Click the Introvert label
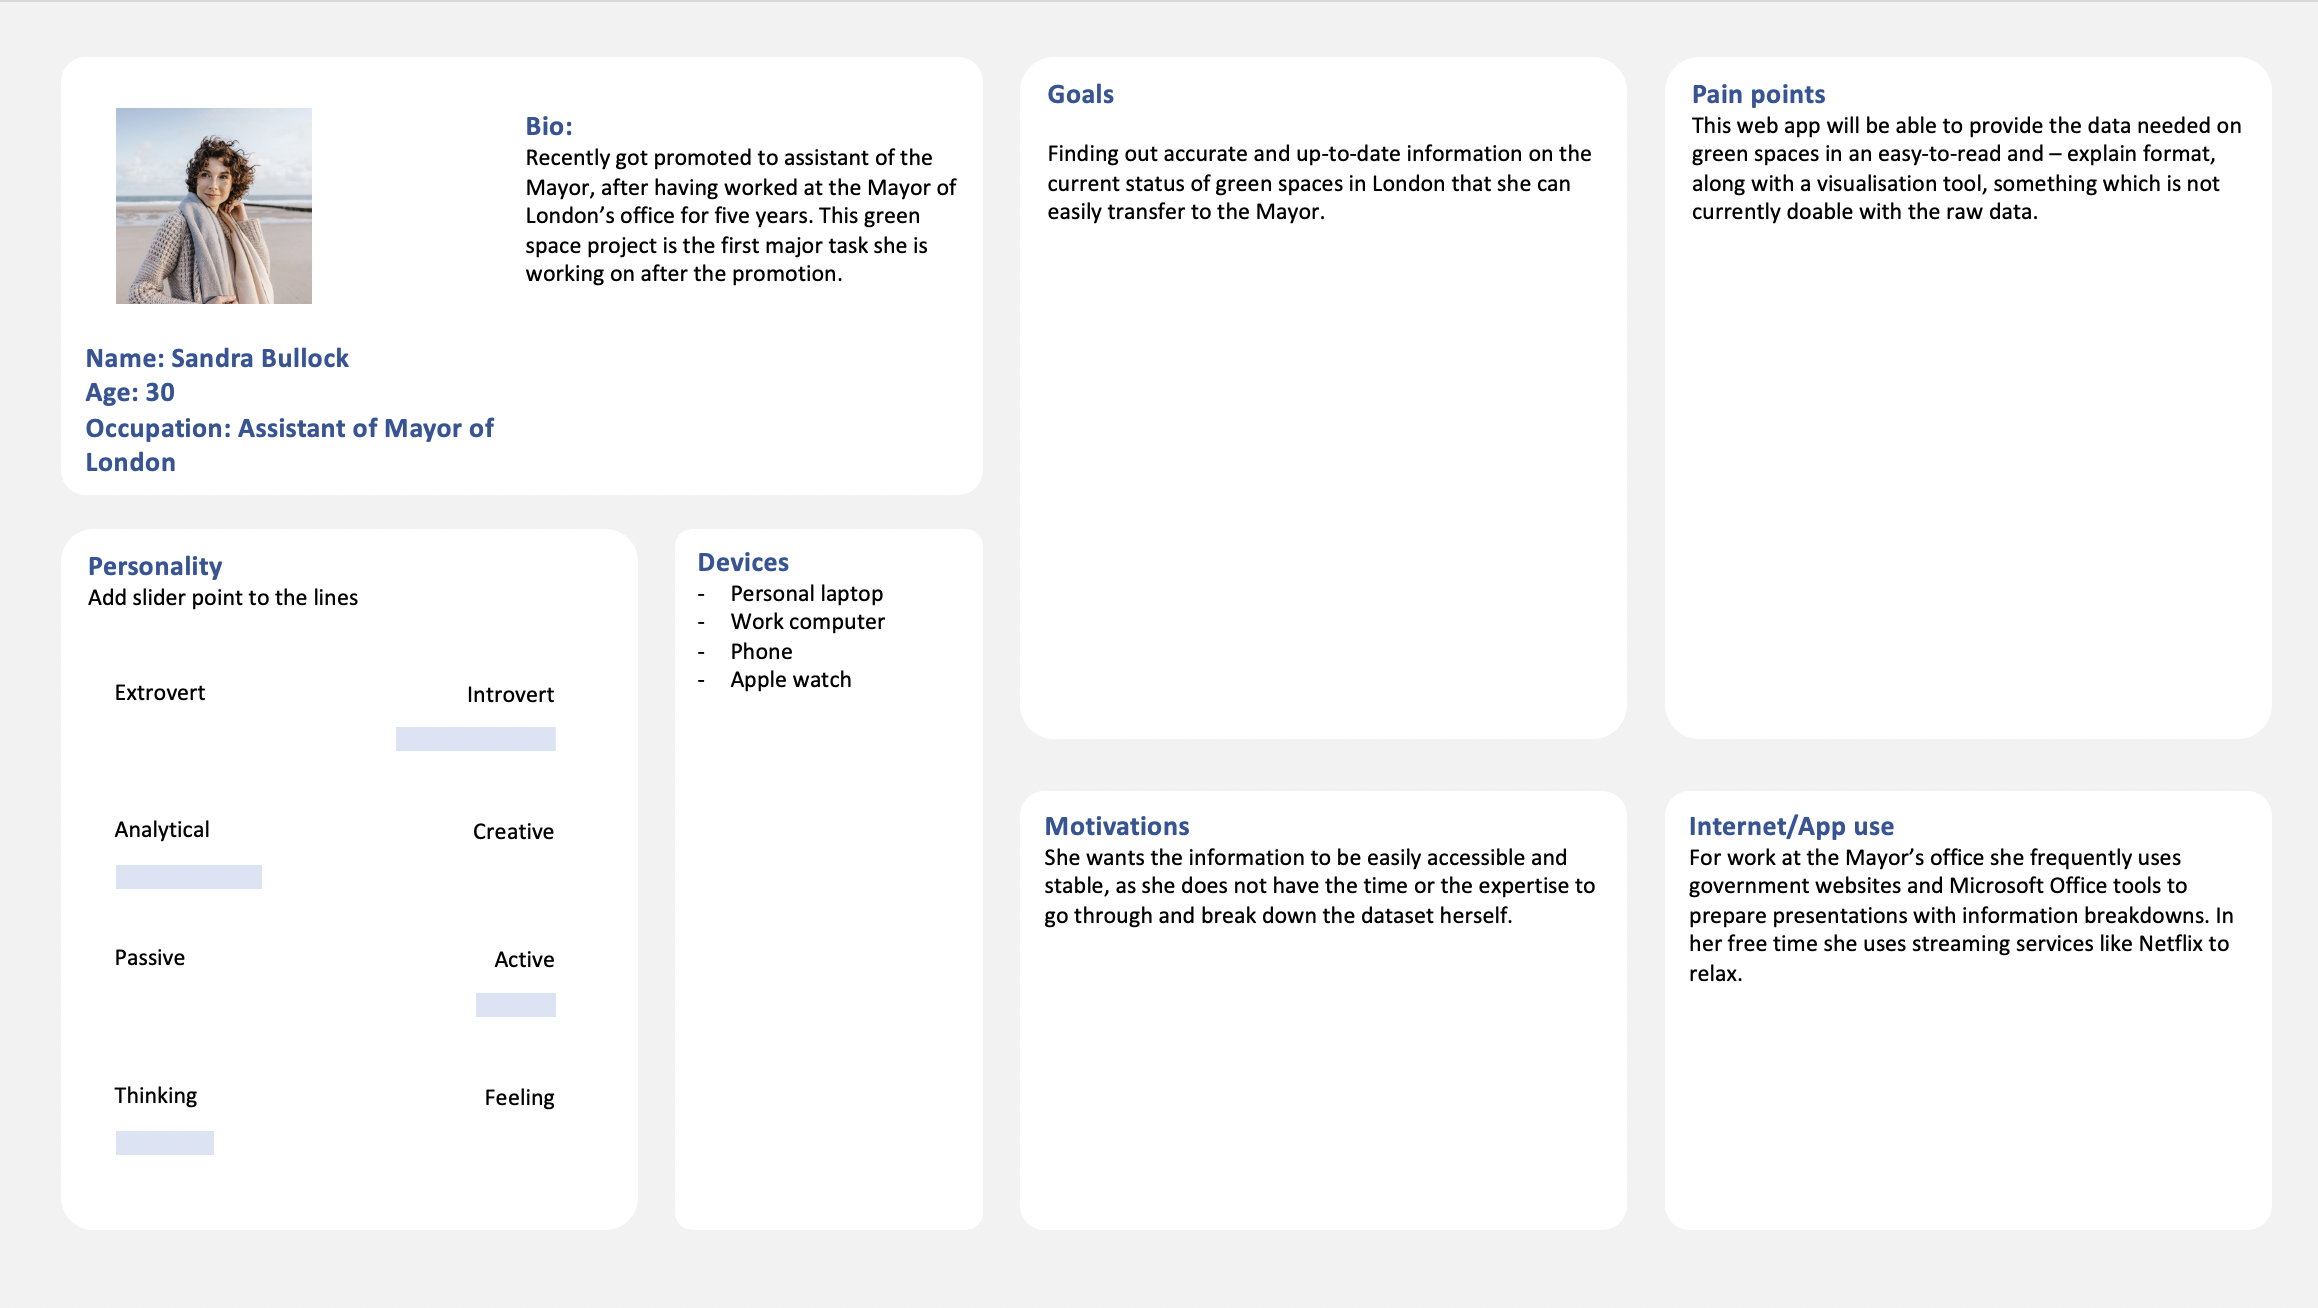Image resolution: width=2318 pixels, height=1308 pixels. point(510,695)
